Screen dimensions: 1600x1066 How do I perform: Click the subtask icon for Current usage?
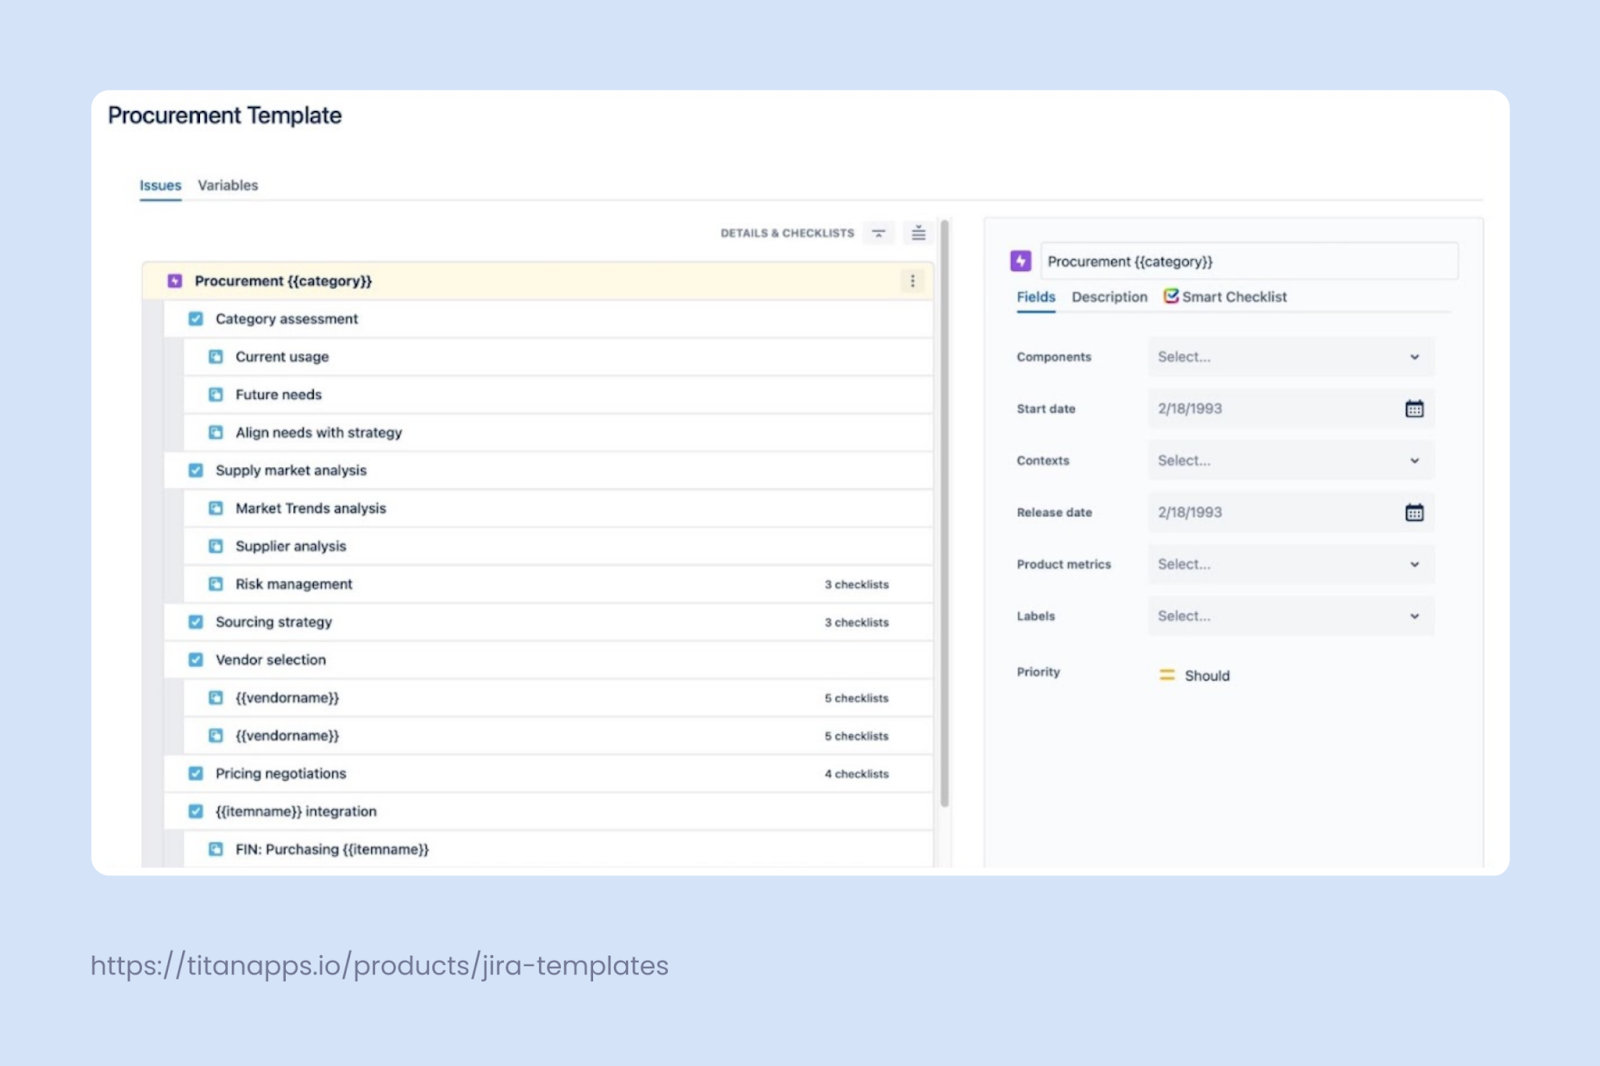coord(215,357)
